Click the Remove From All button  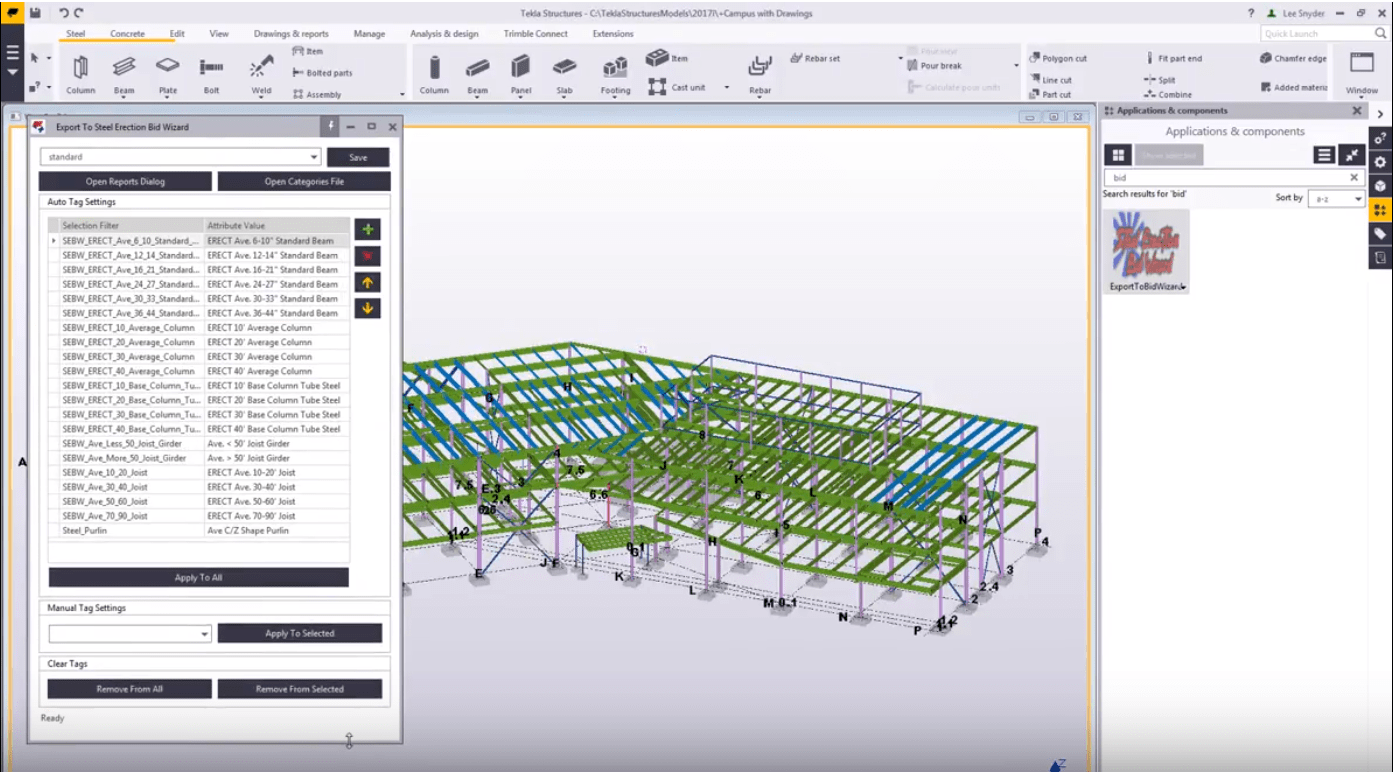(x=130, y=689)
